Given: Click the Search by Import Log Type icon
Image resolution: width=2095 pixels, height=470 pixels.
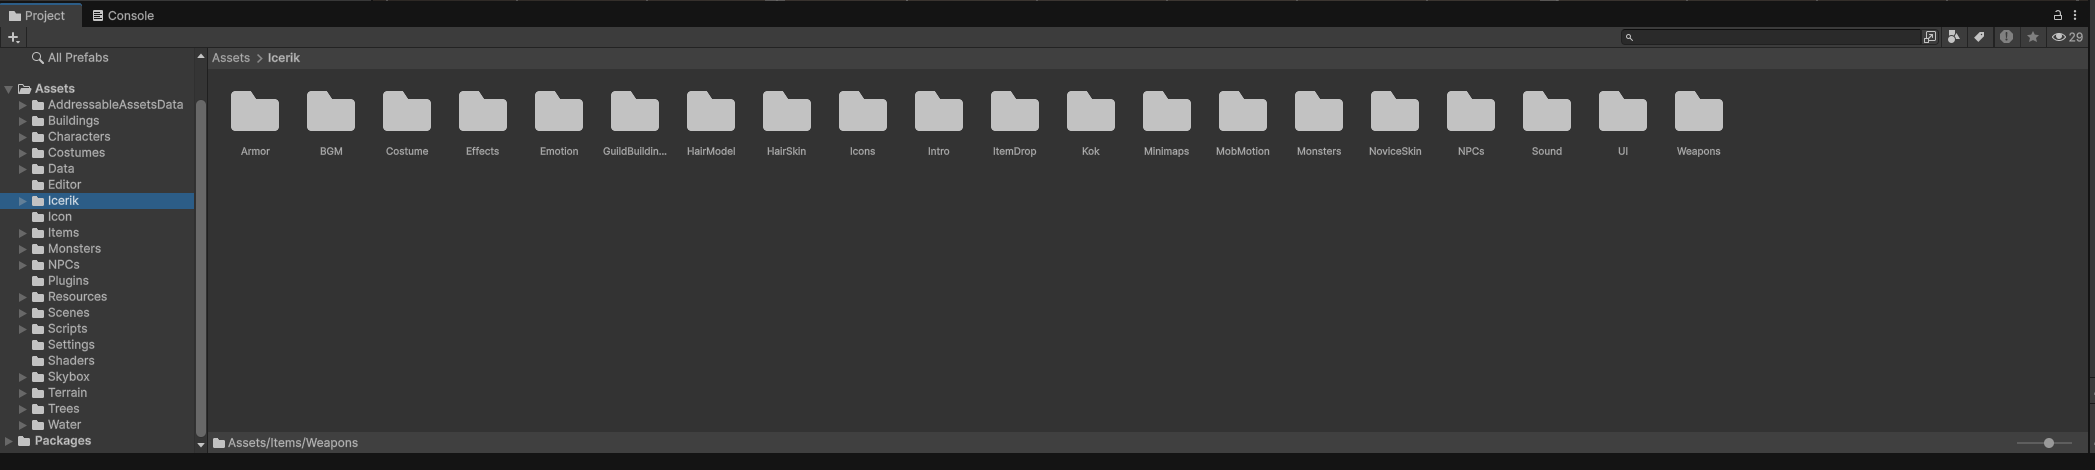Looking at the screenshot, I should point(2006,37).
